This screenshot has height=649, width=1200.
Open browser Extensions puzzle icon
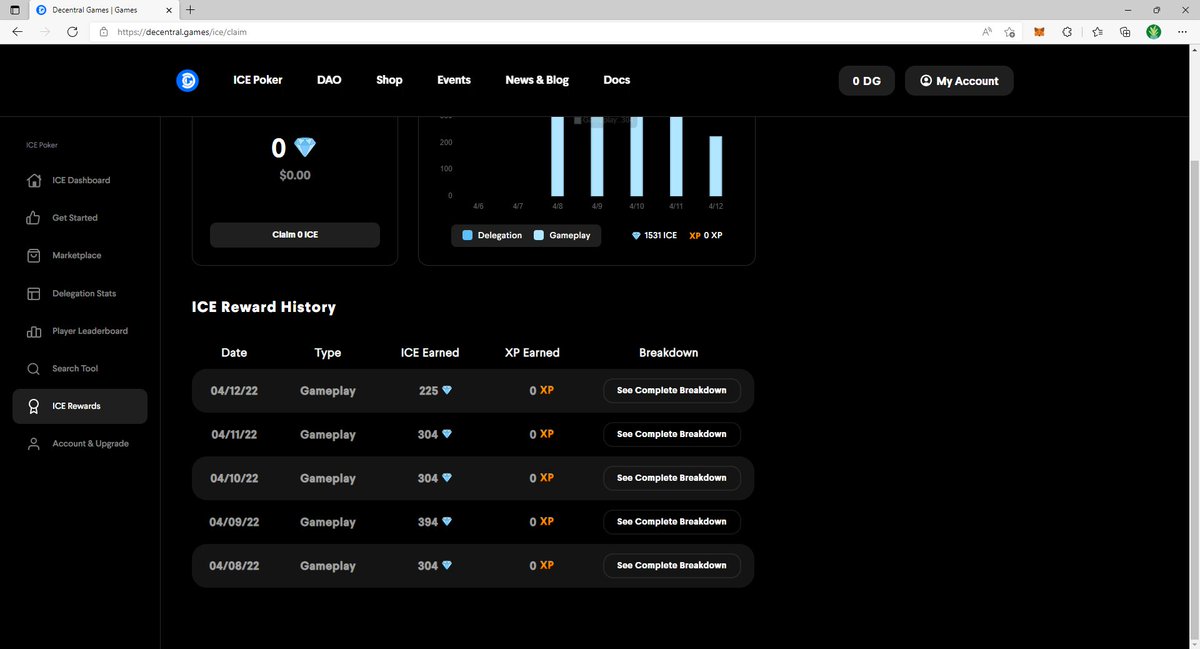1067,32
